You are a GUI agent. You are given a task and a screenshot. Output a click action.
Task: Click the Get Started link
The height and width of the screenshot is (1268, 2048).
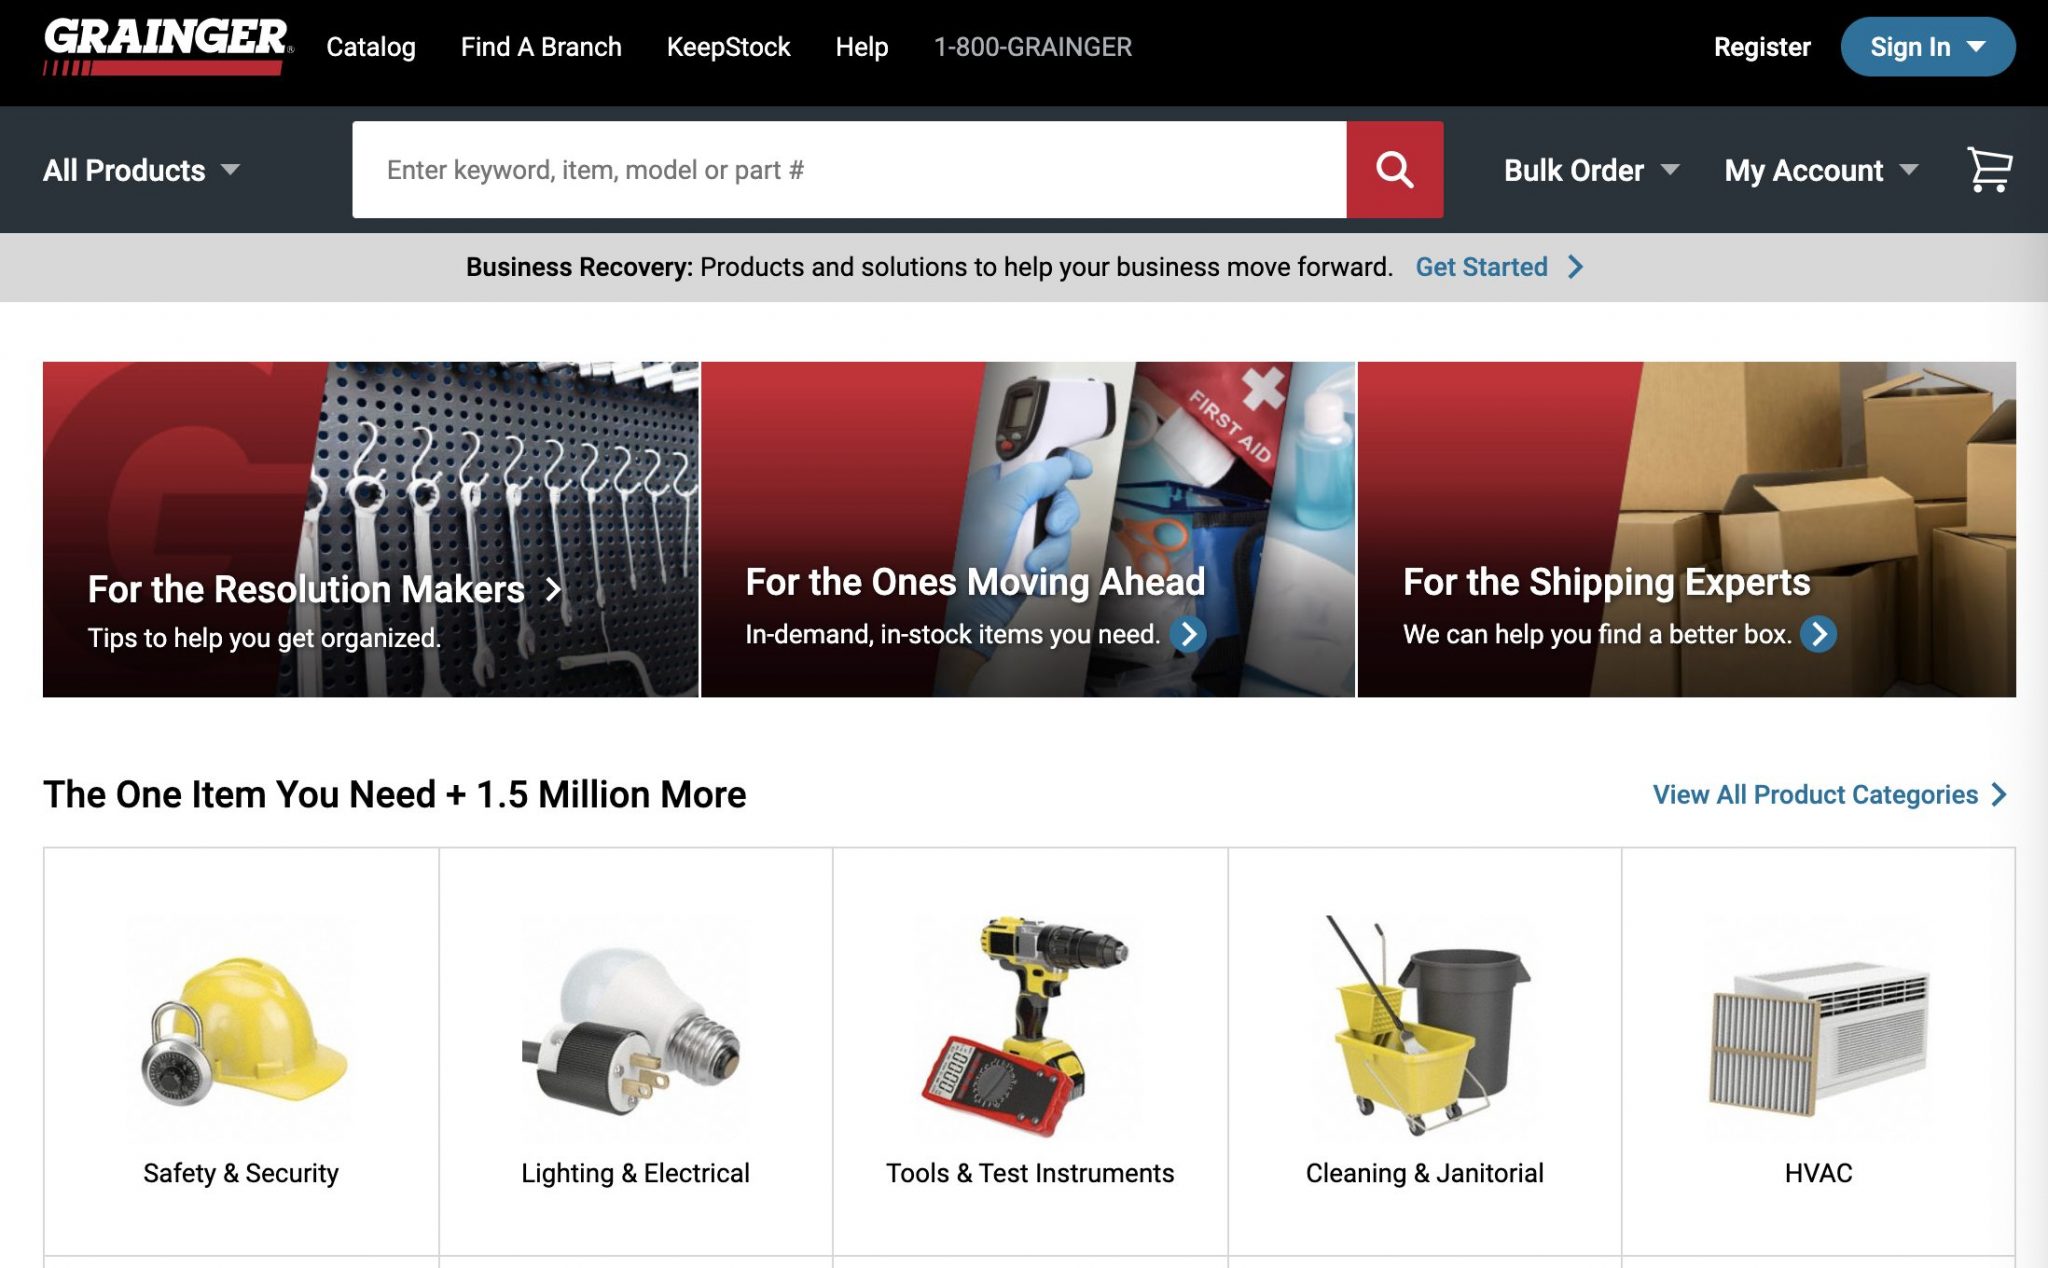pos(1481,267)
